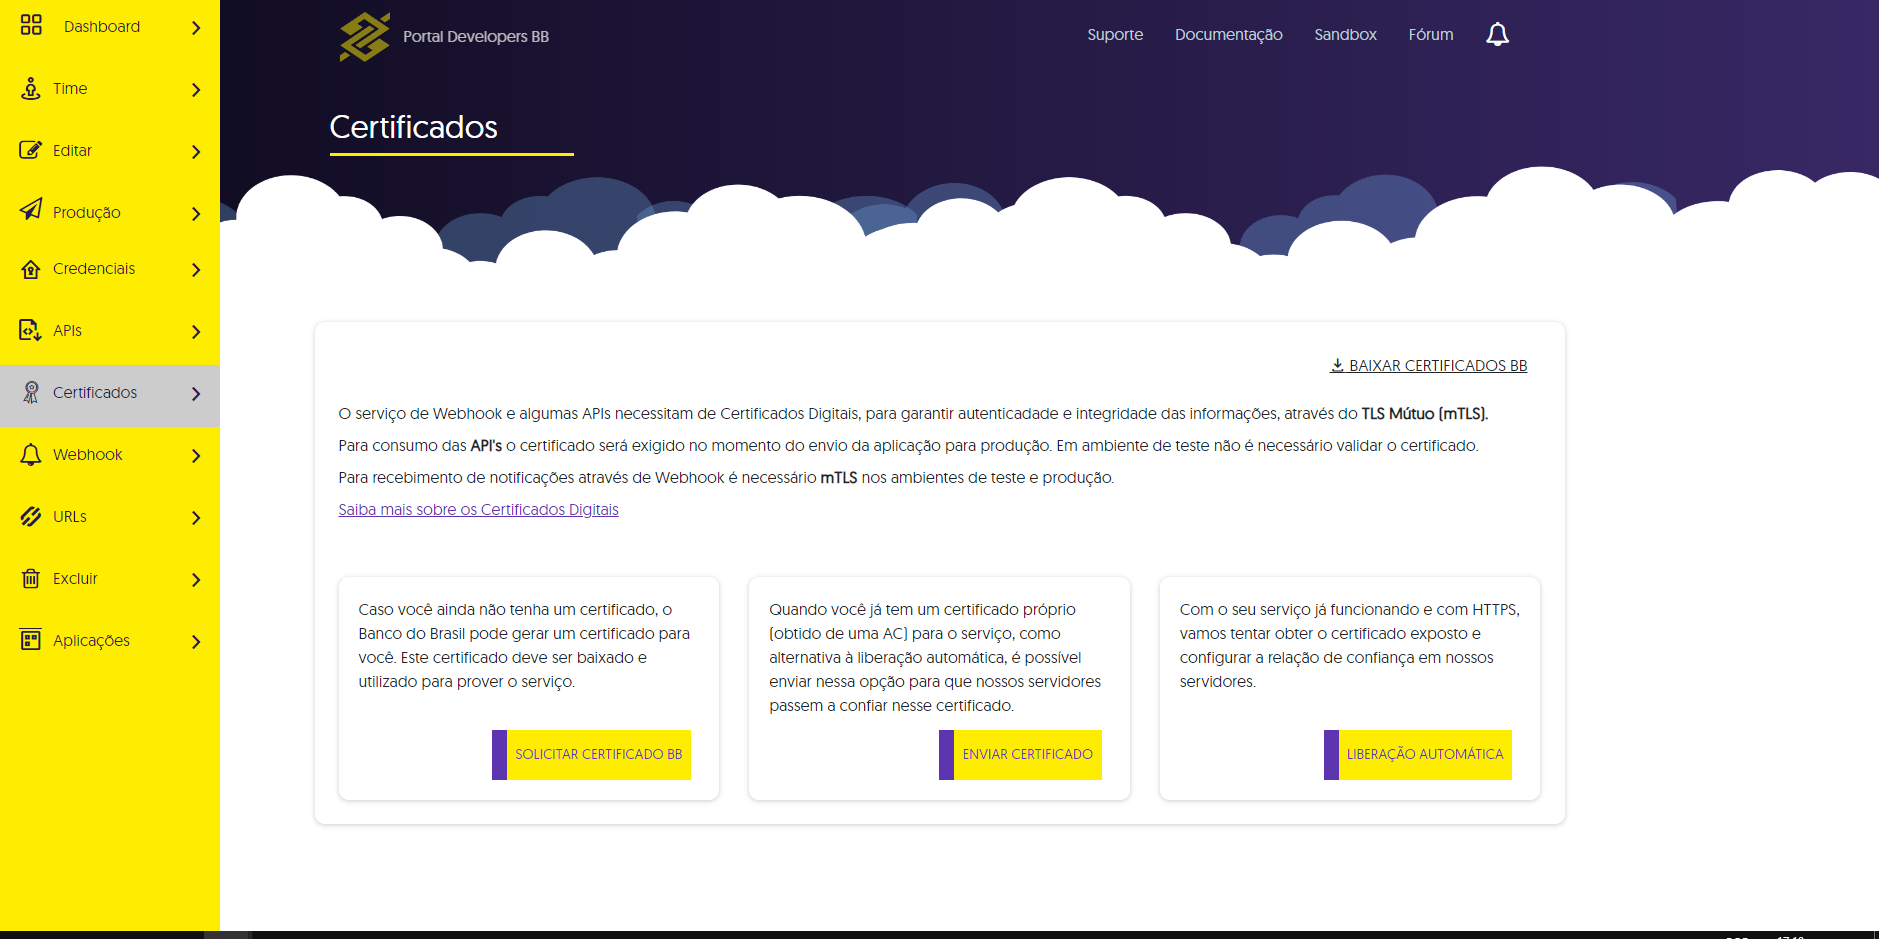Screen dimensions: 1879x939
Task: Open the notifications bell in header
Action: pyautogui.click(x=1497, y=35)
